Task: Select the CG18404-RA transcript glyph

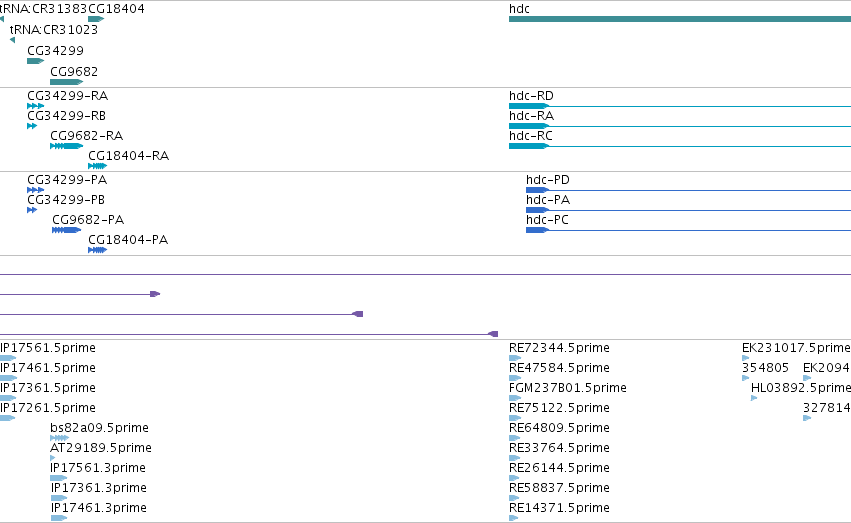Action: (97, 166)
